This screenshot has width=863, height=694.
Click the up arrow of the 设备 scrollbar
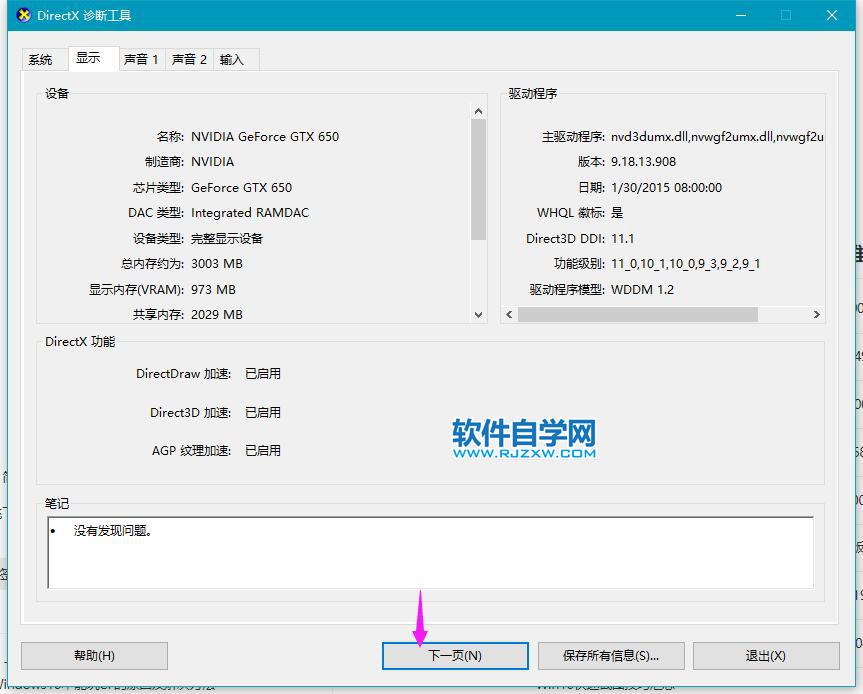pyautogui.click(x=478, y=111)
